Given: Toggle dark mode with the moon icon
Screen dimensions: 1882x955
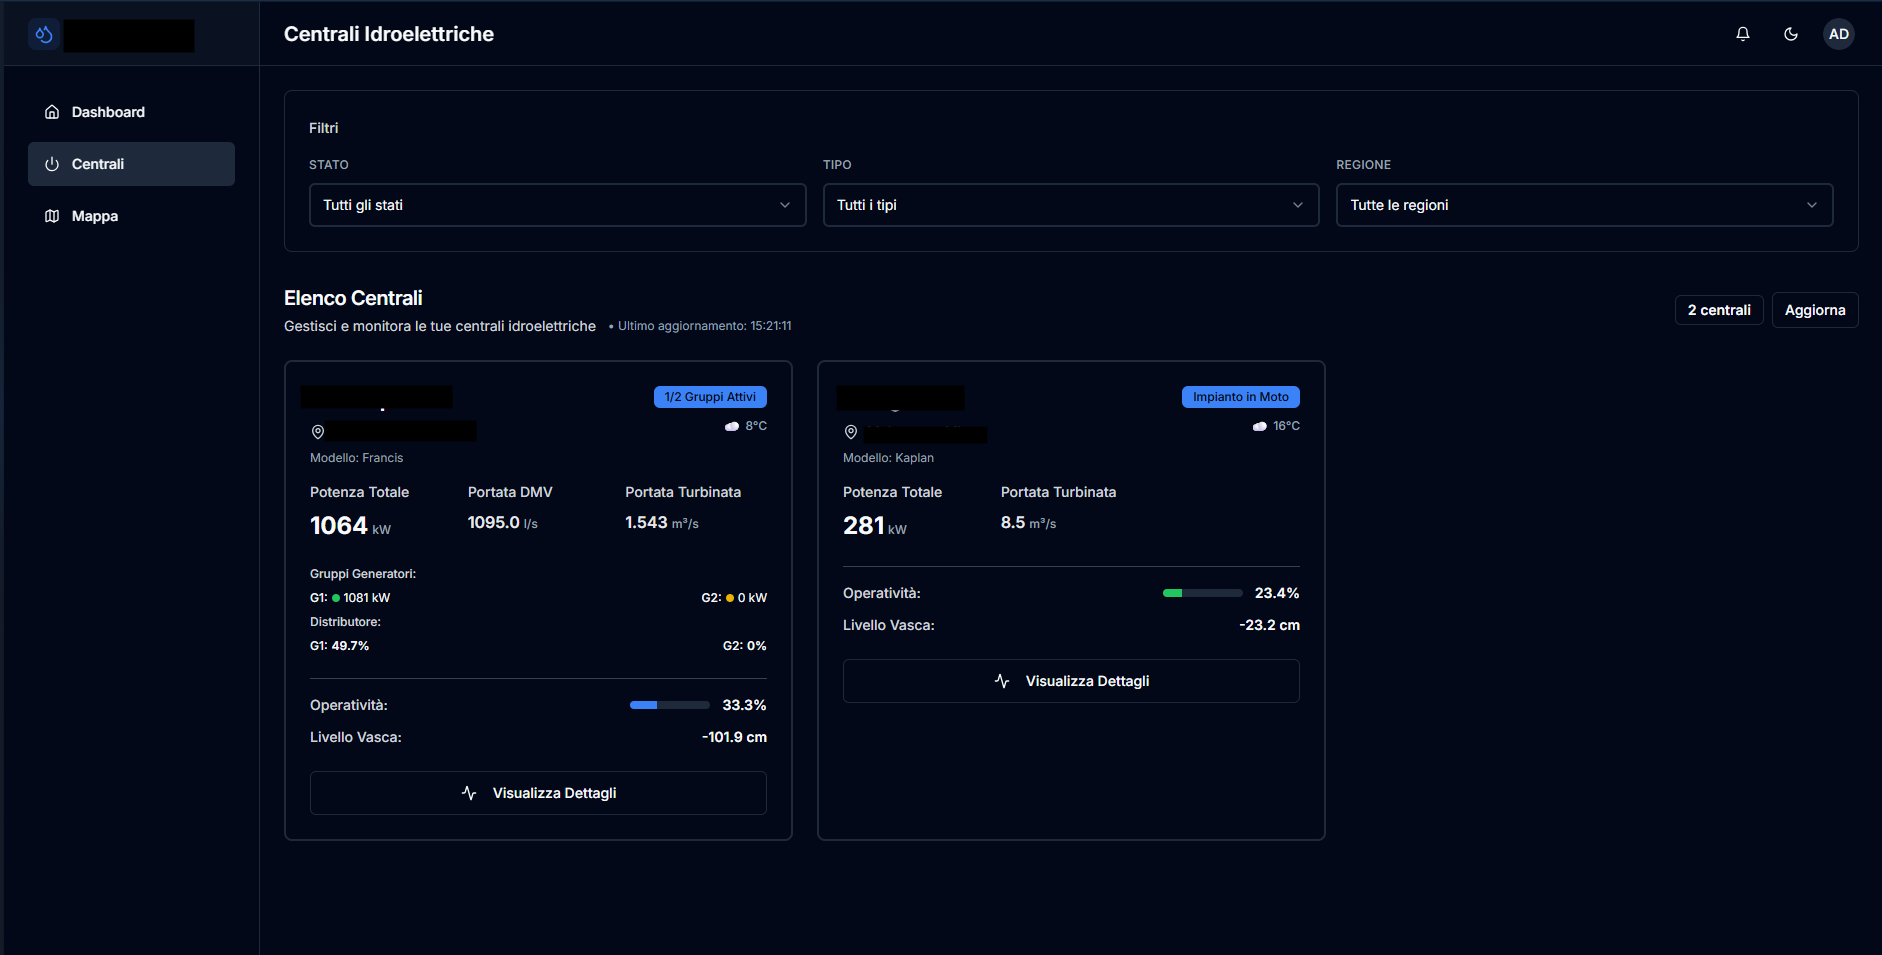Looking at the screenshot, I should (1791, 33).
